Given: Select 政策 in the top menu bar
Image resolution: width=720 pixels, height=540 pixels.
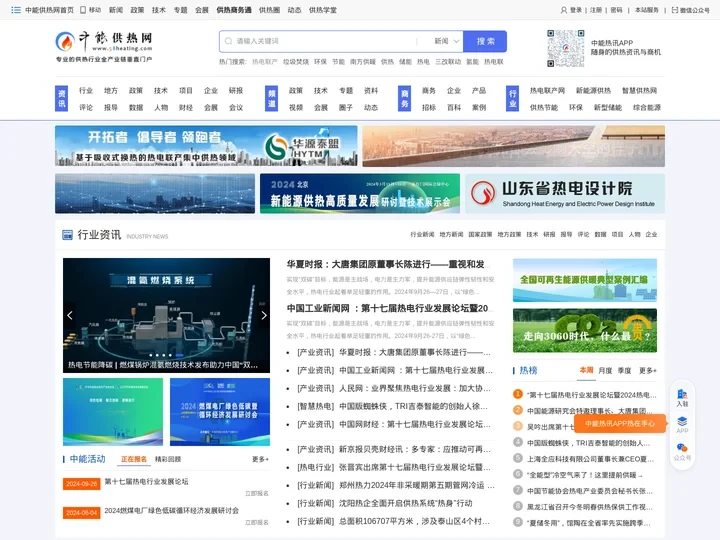Looking at the screenshot, I should (x=137, y=10).
